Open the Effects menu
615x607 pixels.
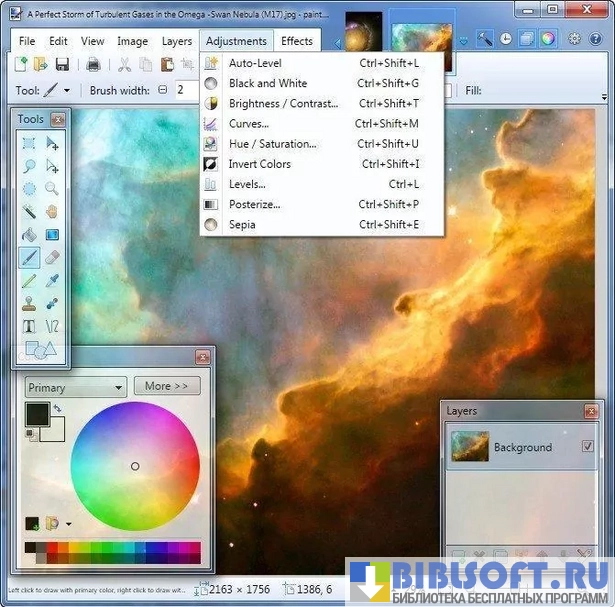click(x=297, y=41)
